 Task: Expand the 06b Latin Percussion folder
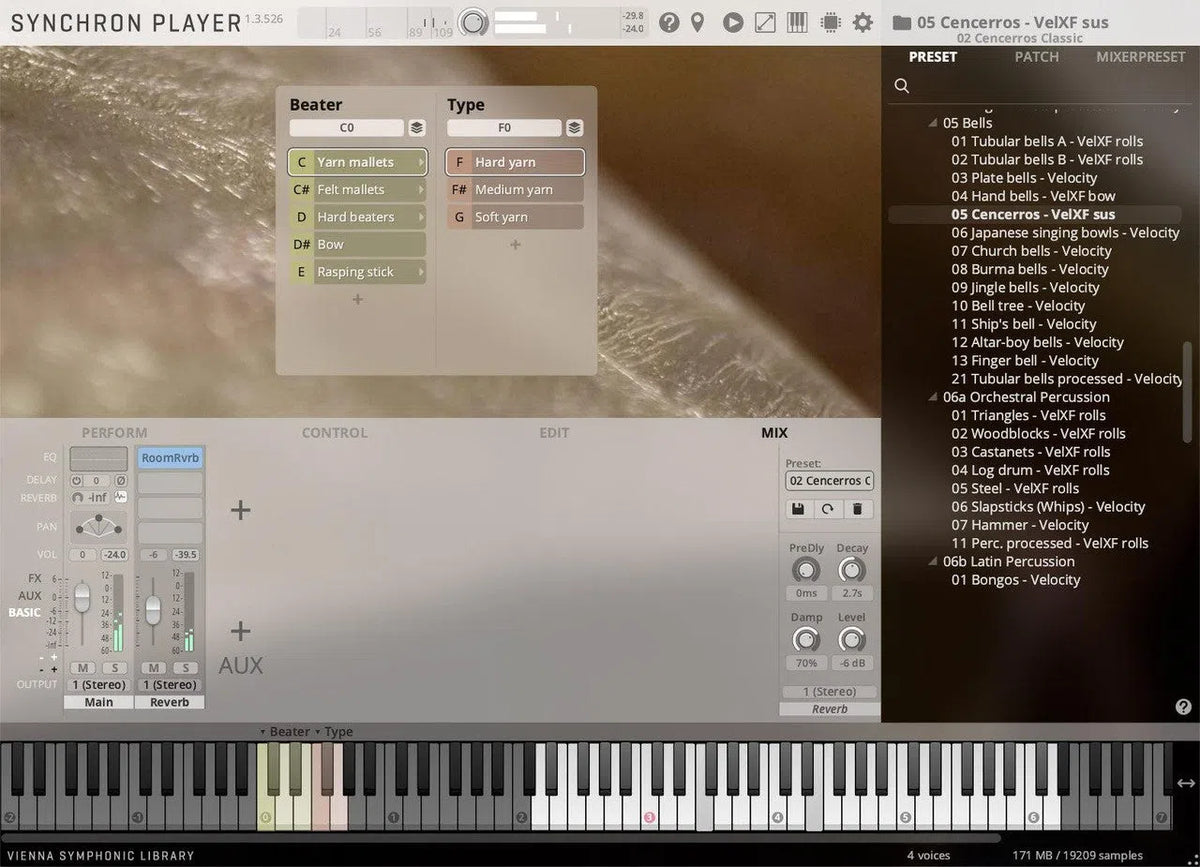[932, 561]
